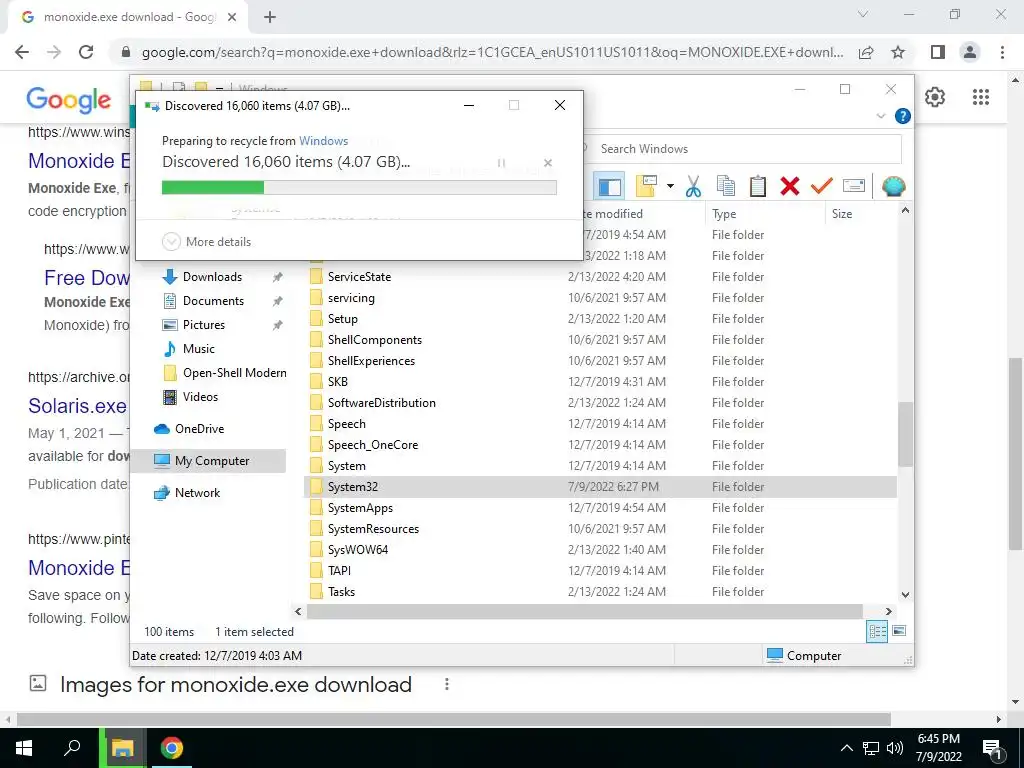
Task: Open Images result options three-dot menu
Action: point(447,684)
